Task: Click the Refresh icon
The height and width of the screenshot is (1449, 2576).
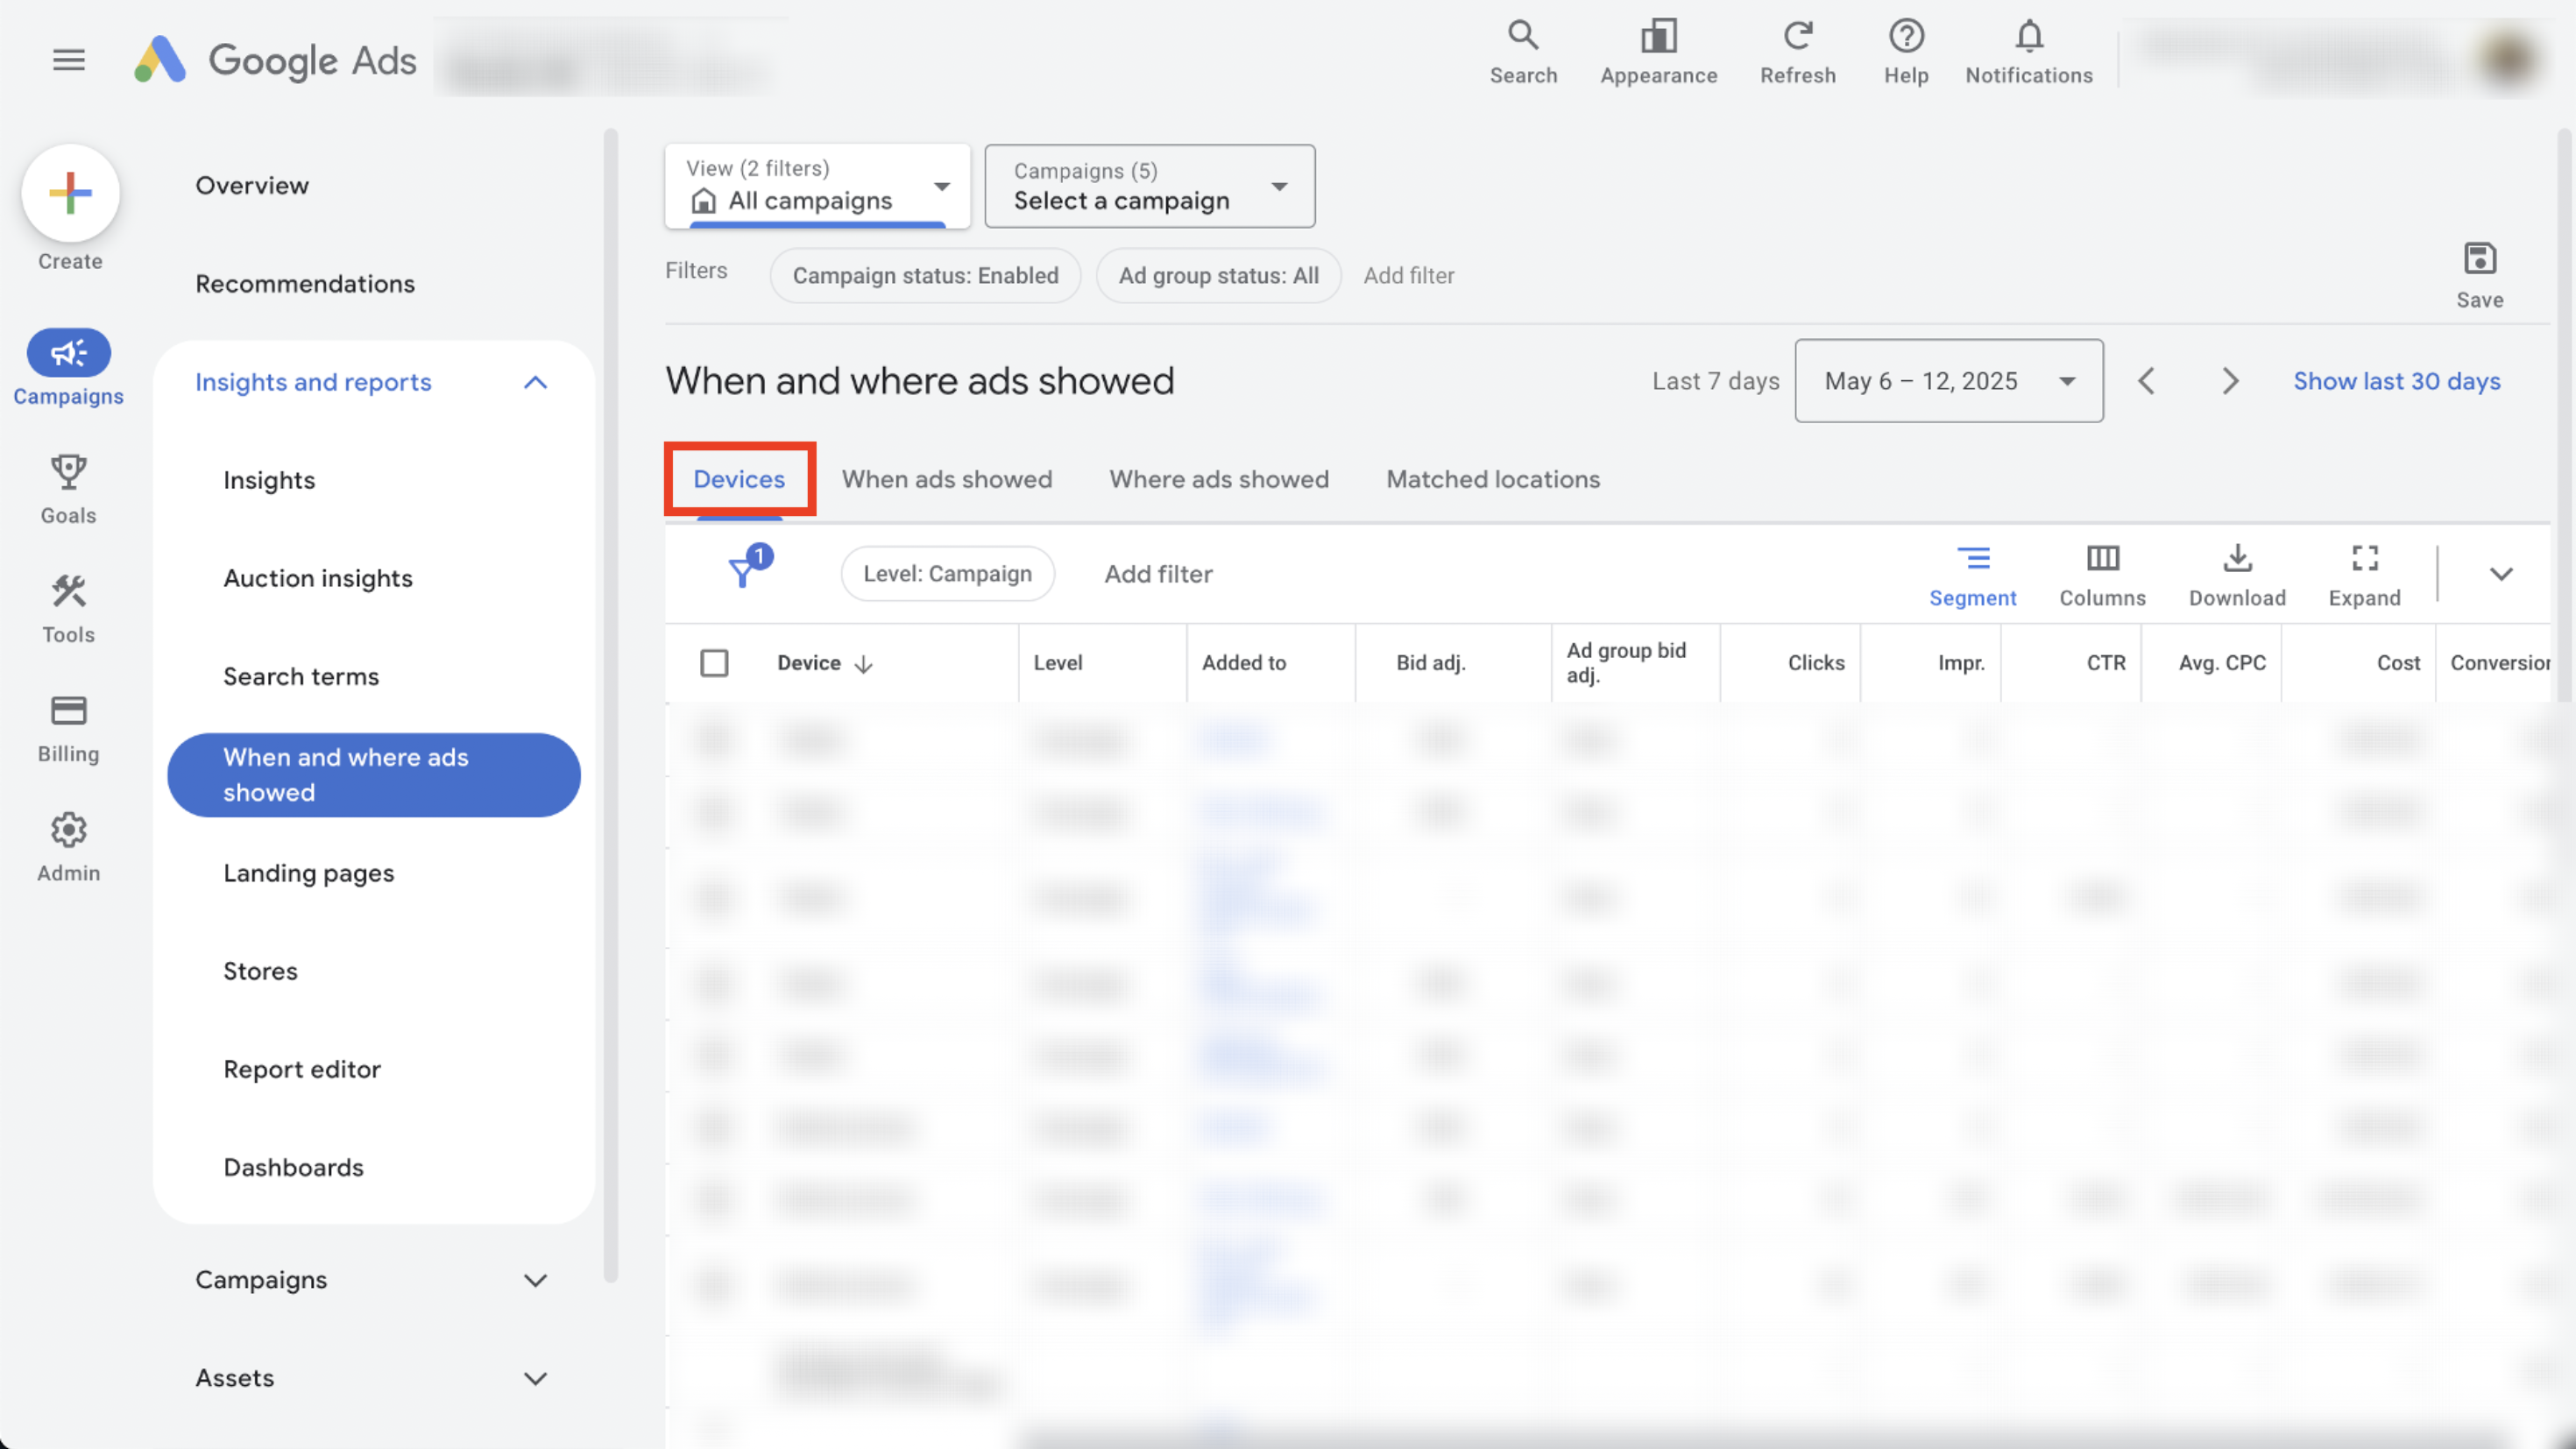Action: [1797, 52]
